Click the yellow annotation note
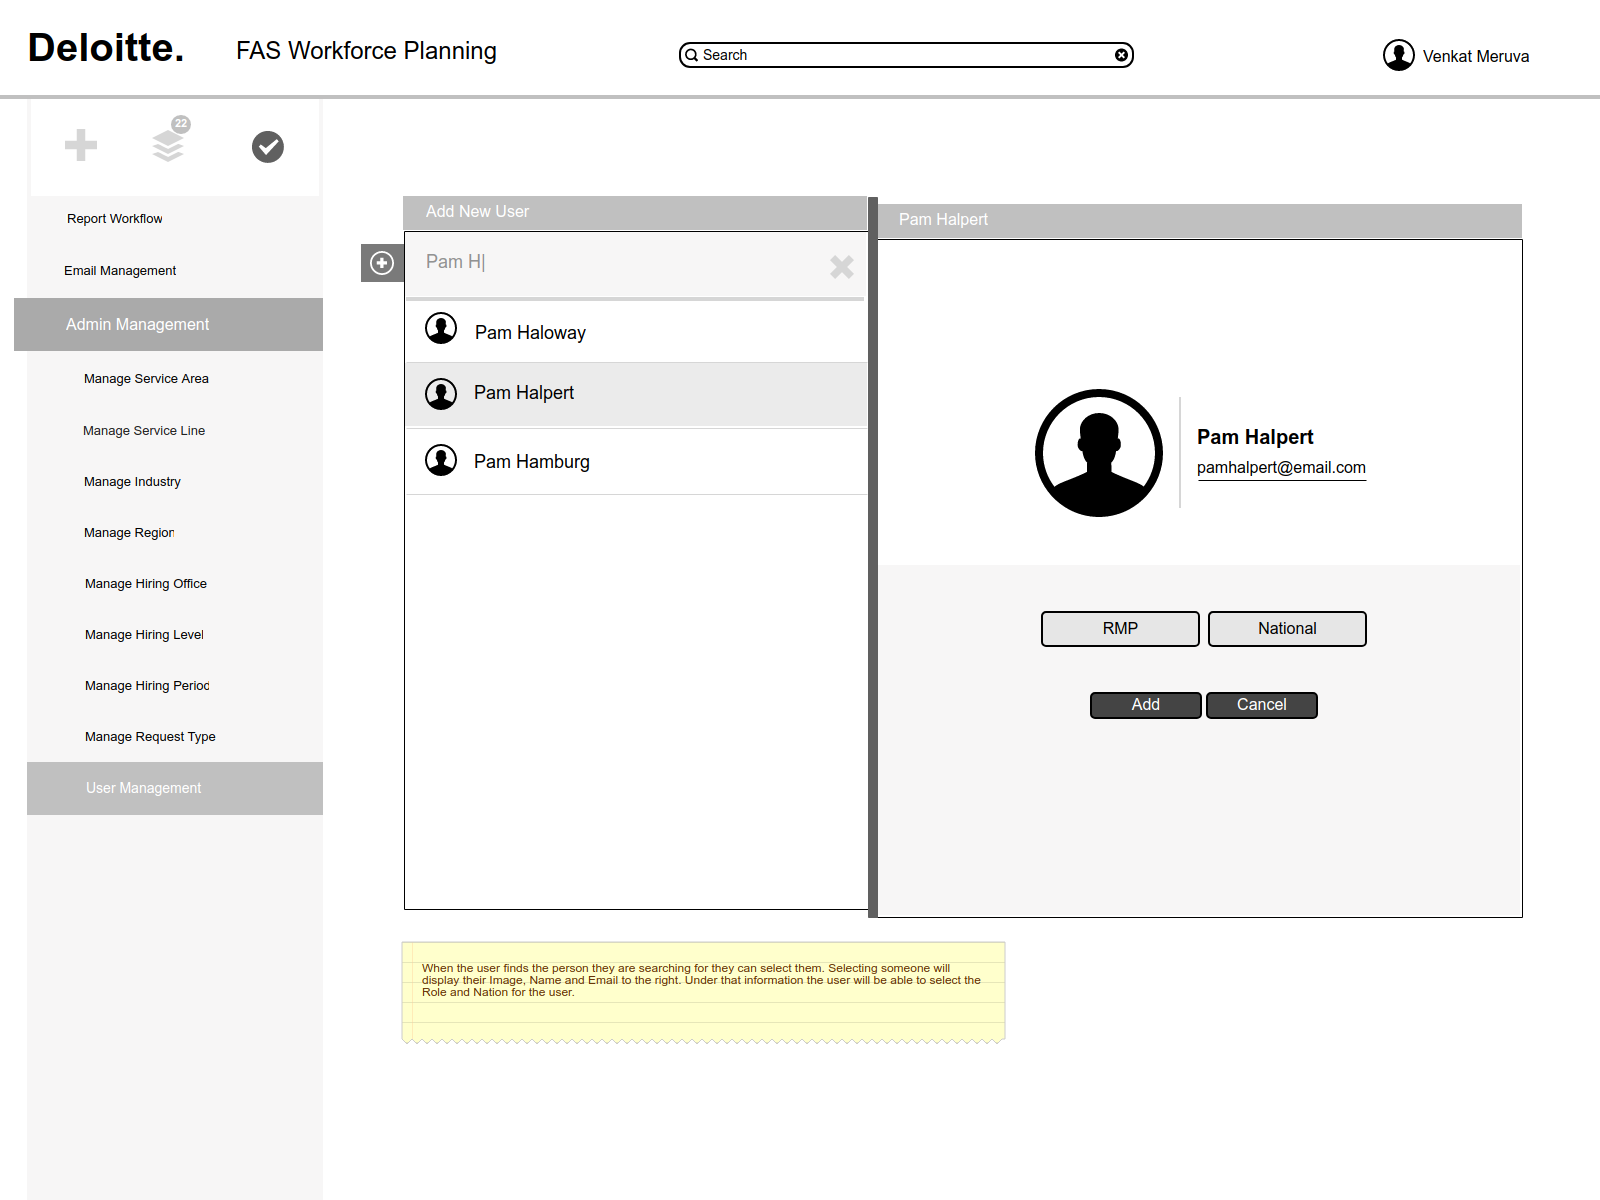The width and height of the screenshot is (1600, 1200). click(703, 991)
